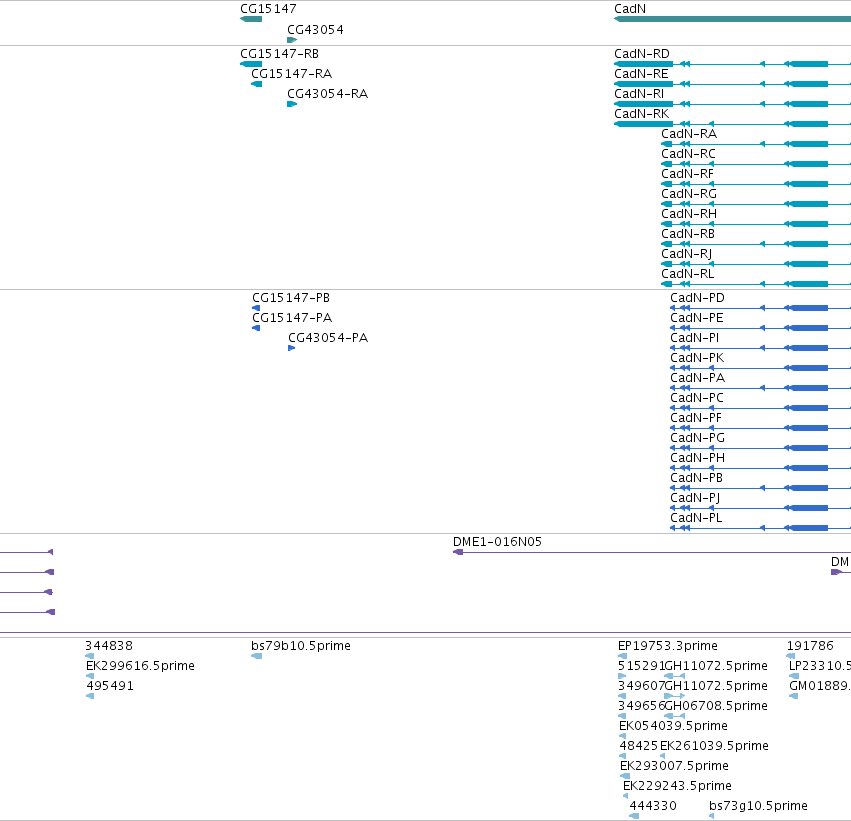The image size is (851, 821).
Task: Select the CadN-RH transcript label
Action: pos(689,214)
